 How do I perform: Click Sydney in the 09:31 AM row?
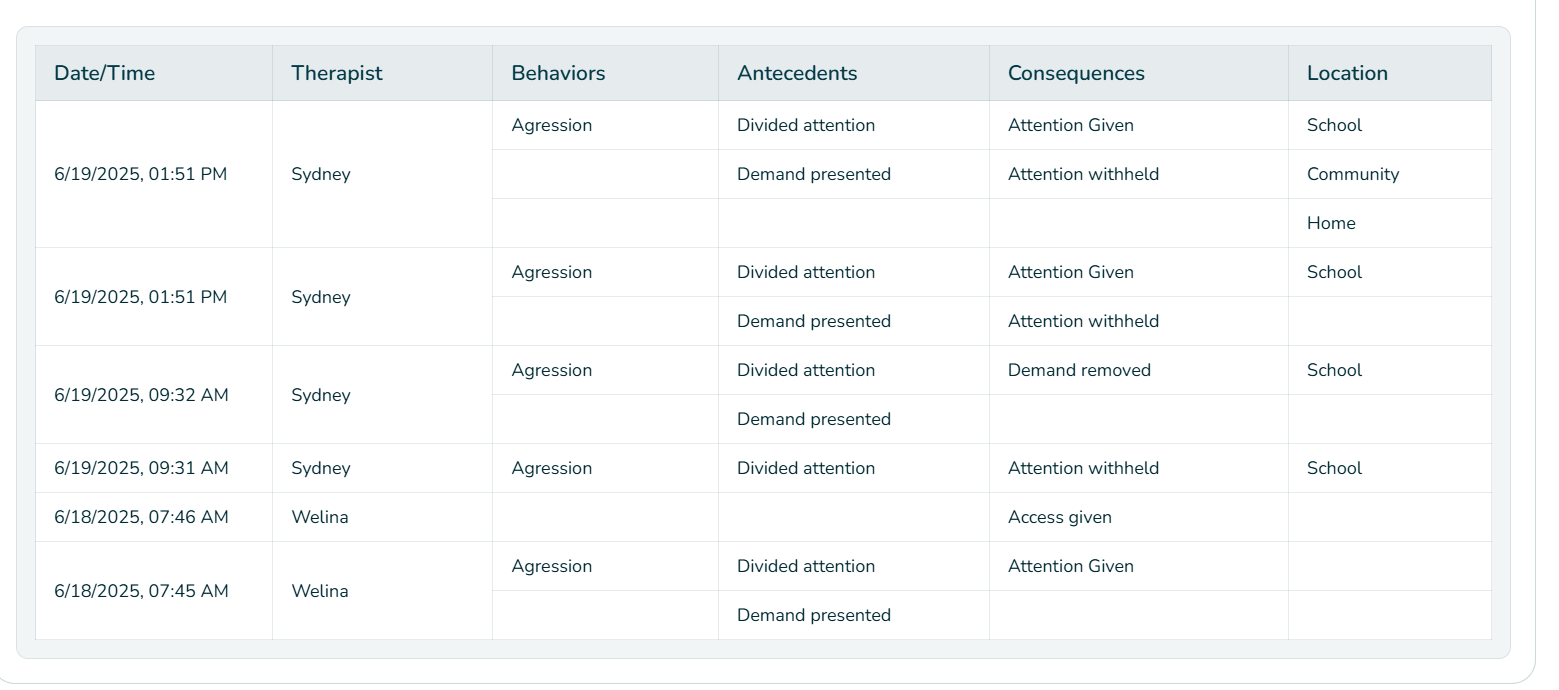321,468
